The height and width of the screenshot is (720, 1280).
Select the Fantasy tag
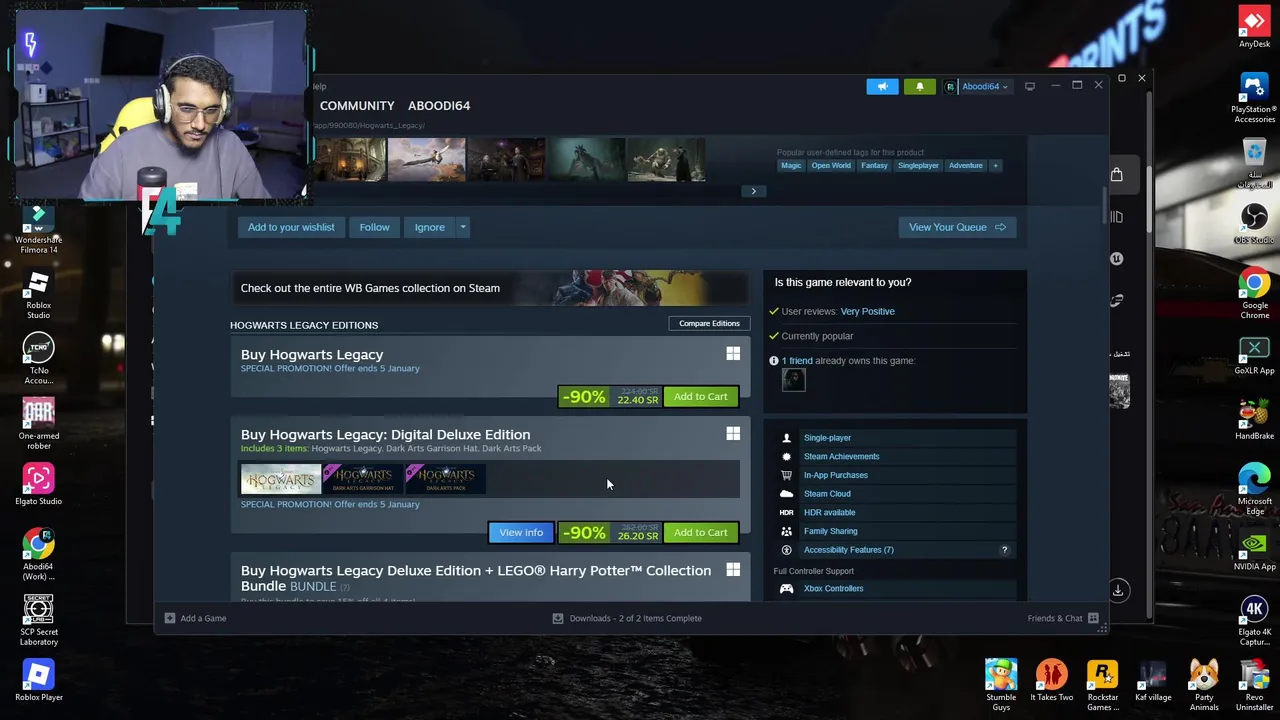tap(874, 166)
